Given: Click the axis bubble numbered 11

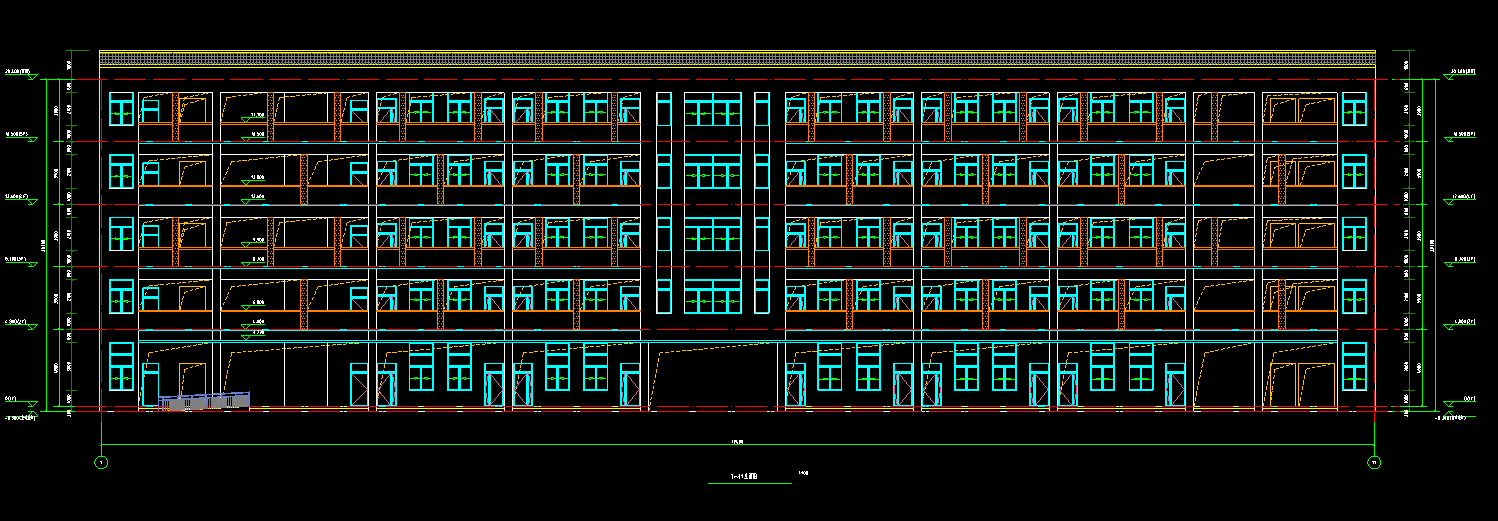Looking at the screenshot, I should point(1374,462).
